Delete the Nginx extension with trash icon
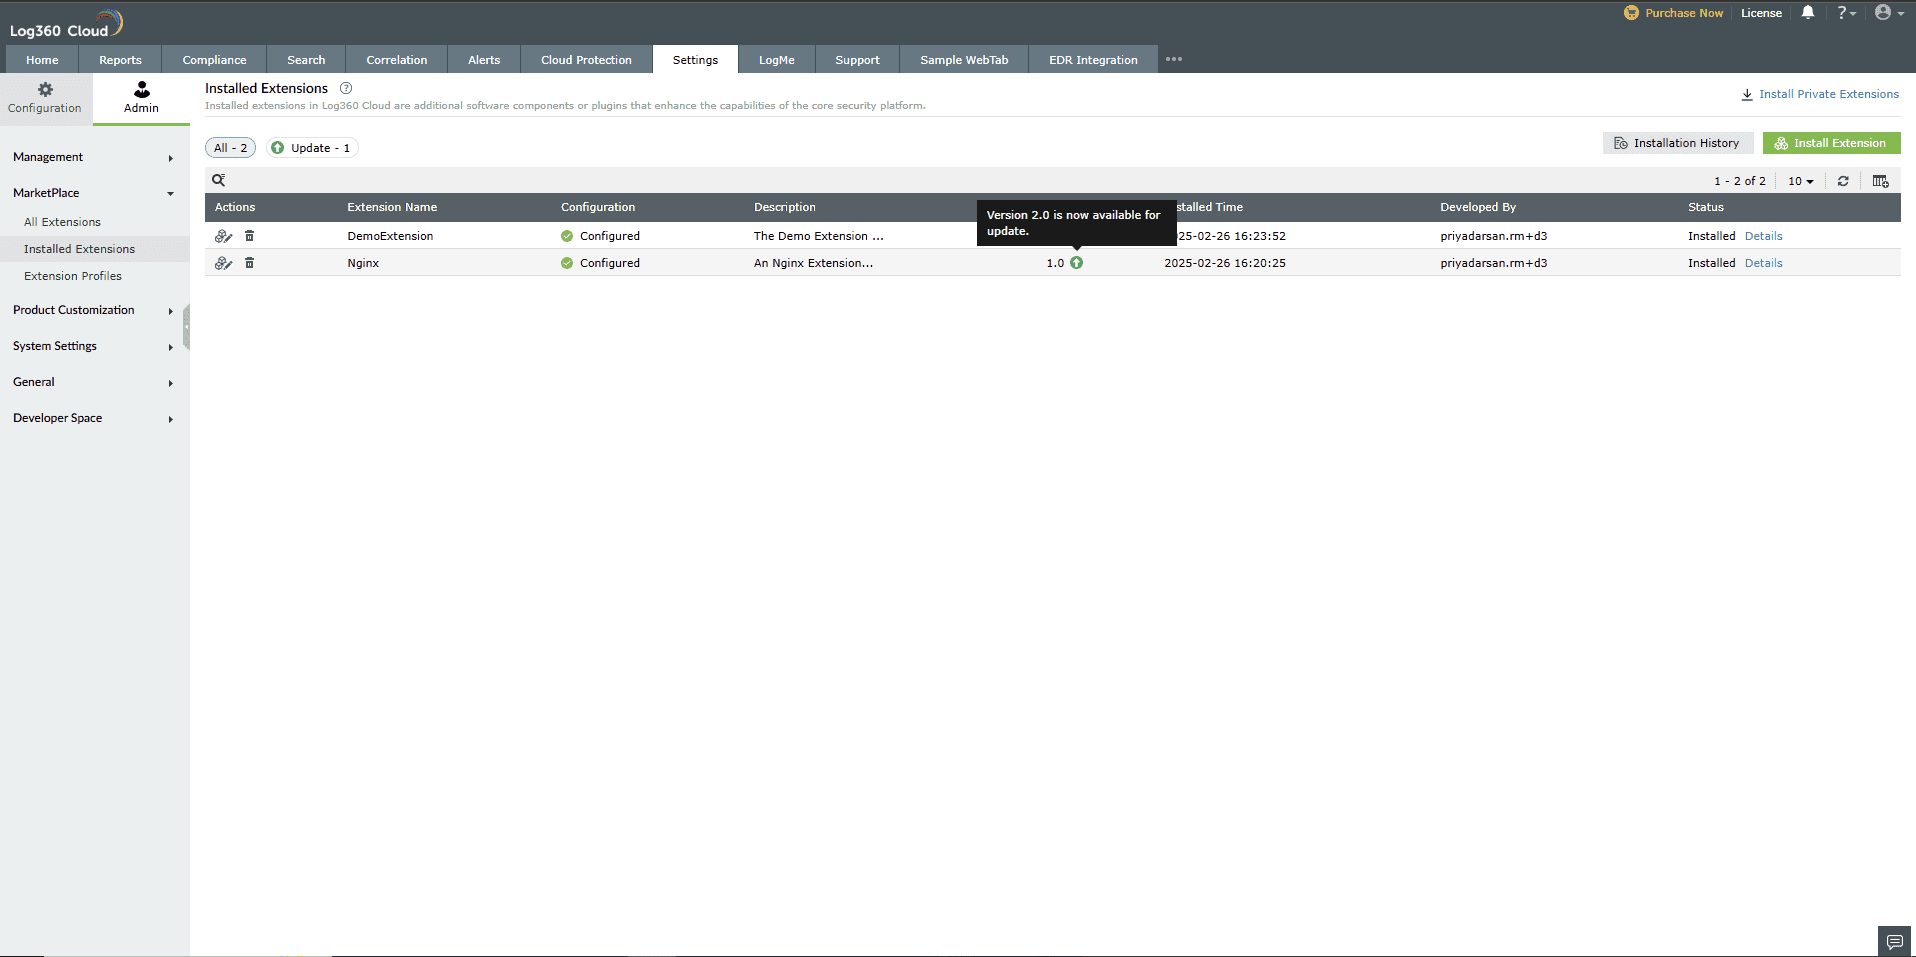Image resolution: width=1916 pixels, height=957 pixels. pos(250,263)
